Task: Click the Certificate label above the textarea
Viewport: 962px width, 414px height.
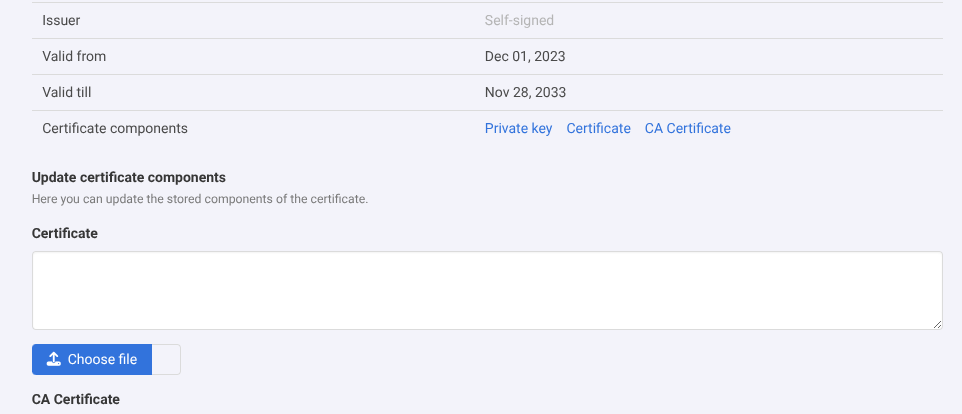Action: pyautogui.click(x=65, y=233)
